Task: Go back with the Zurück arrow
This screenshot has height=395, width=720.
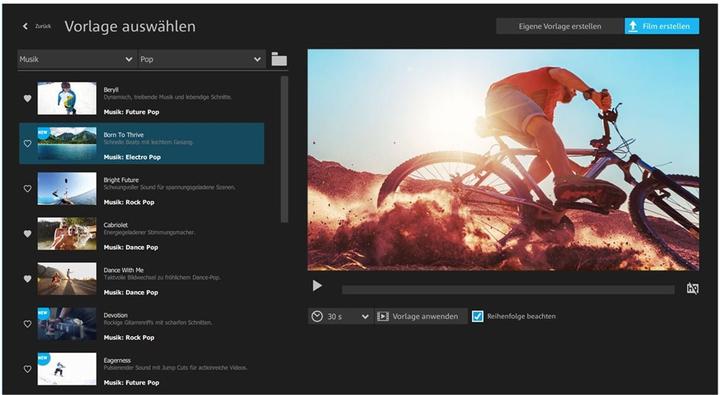Action: (x=25, y=26)
